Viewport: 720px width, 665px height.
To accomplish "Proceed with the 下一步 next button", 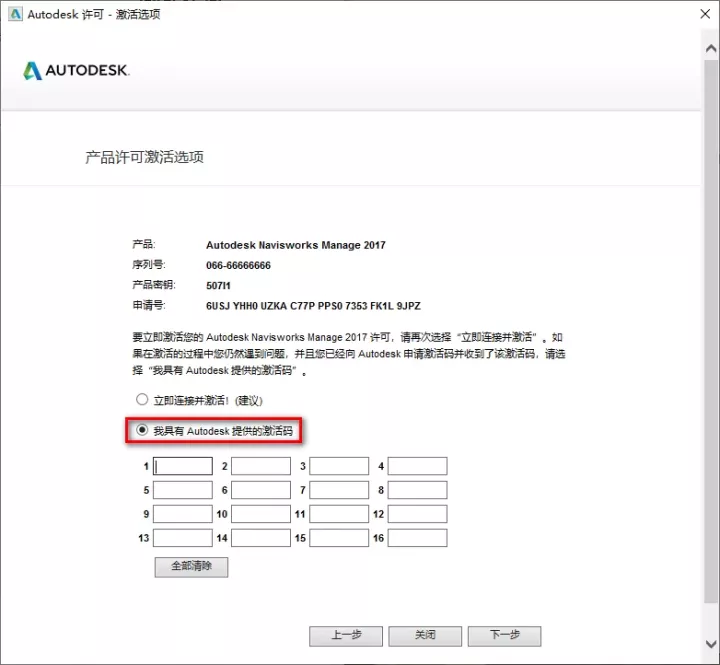I will [504, 636].
